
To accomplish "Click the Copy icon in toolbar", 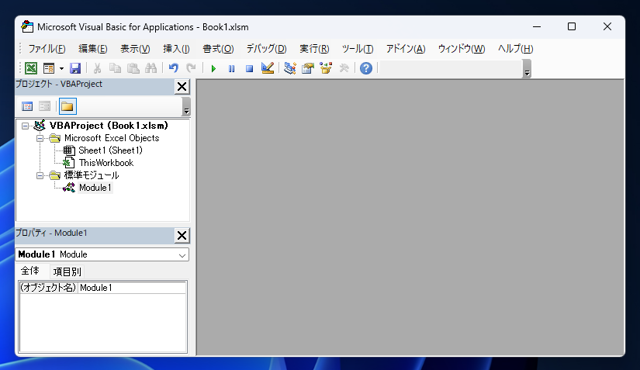I will [x=115, y=68].
